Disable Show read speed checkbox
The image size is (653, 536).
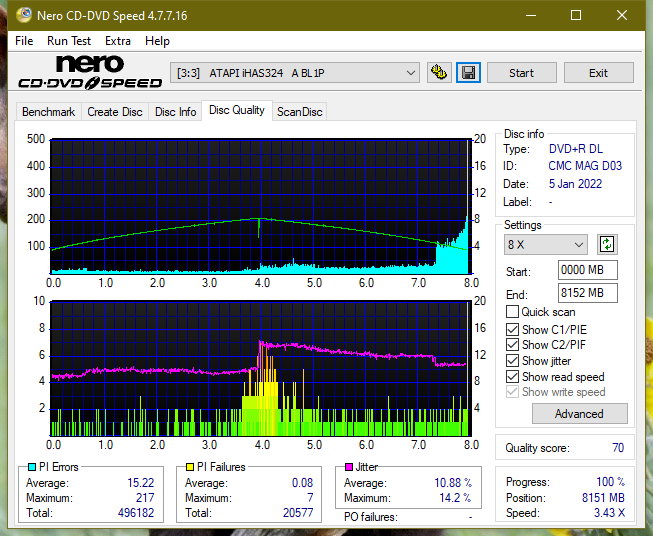point(512,376)
